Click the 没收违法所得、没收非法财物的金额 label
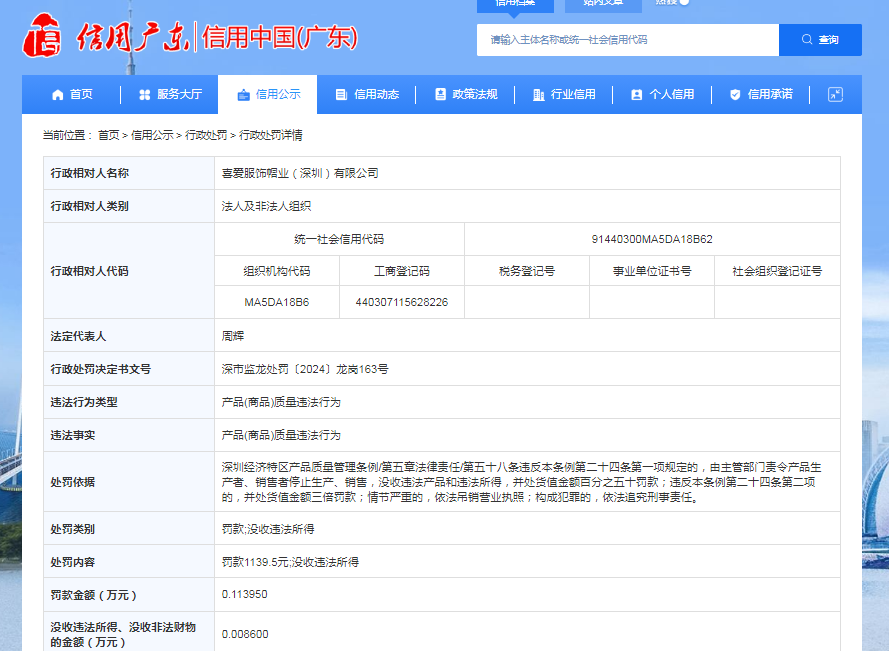889x651 pixels. click(123, 635)
